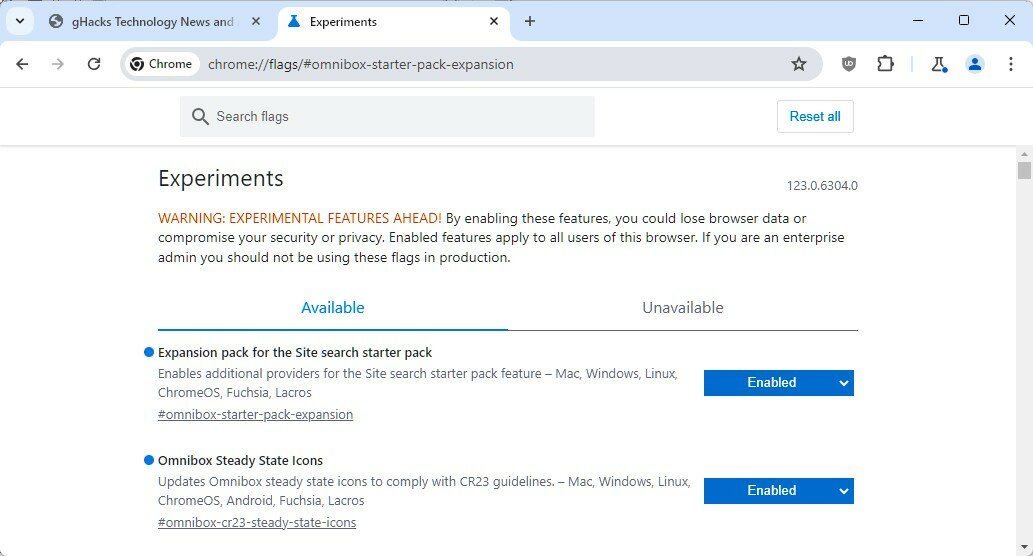This screenshot has width=1033, height=556.
Task: Switch to the Unavailable tab
Action: click(683, 308)
